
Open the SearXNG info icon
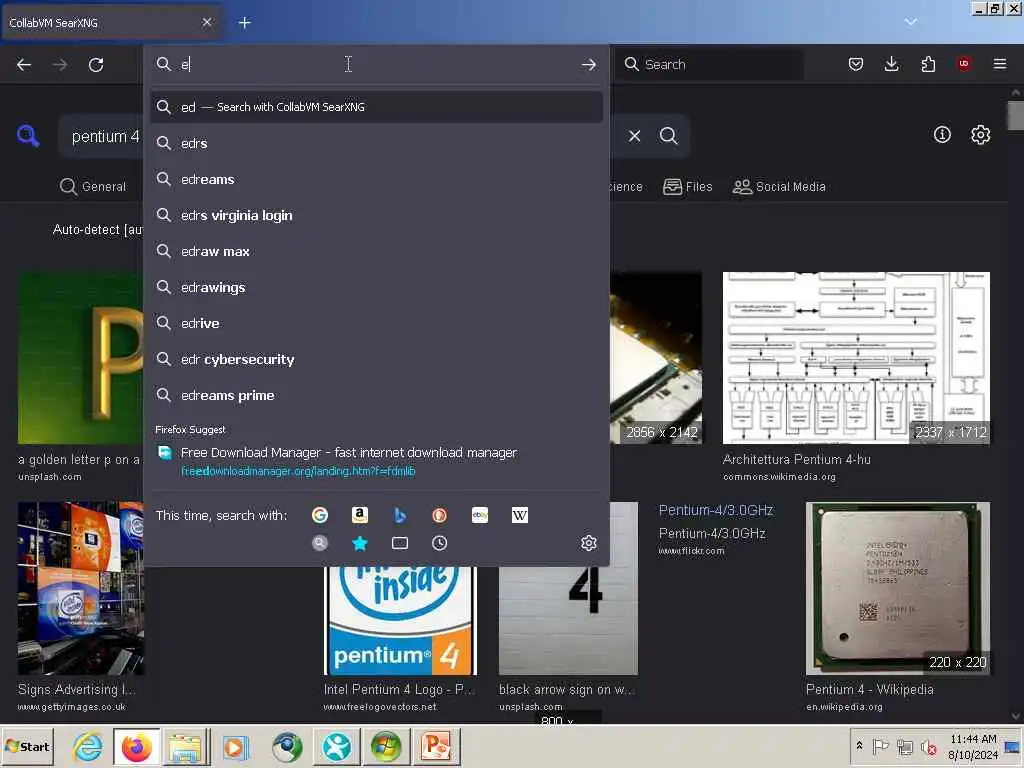click(942, 135)
